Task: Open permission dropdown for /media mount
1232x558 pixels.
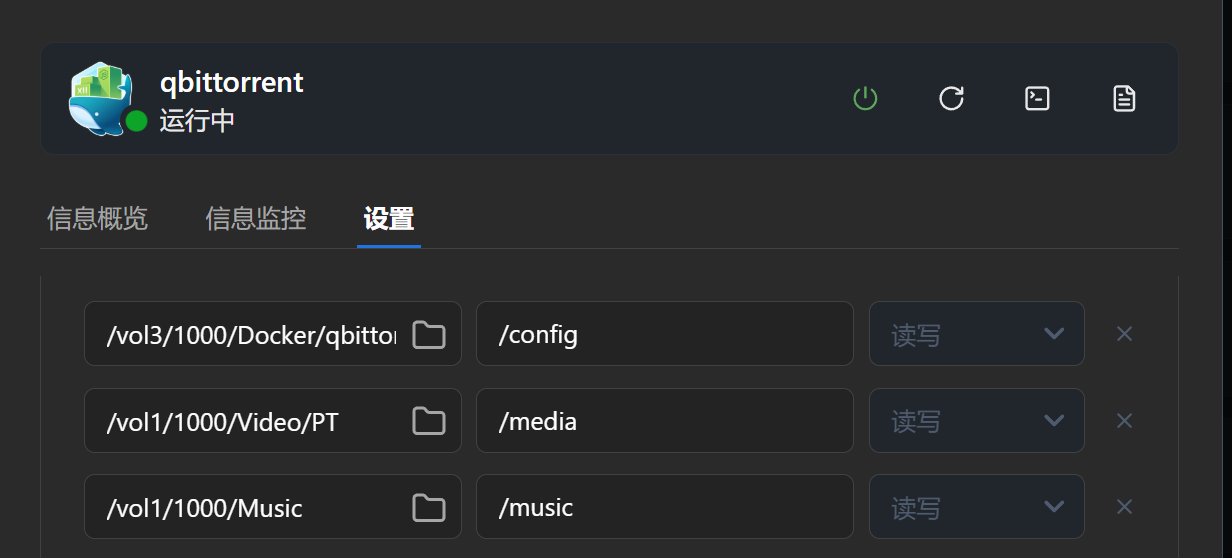Action: pyautogui.click(x=976, y=421)
